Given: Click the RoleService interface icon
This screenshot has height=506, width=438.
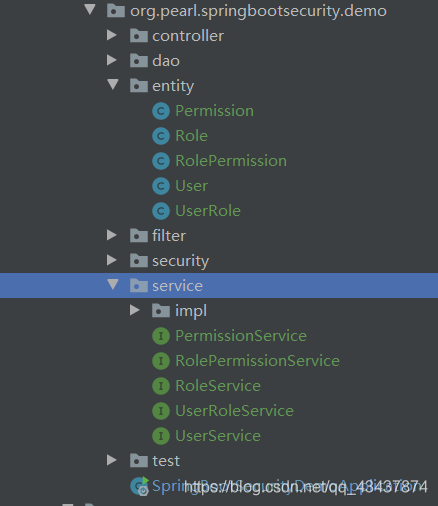Looking at the screenshot, I should point(161,386).
